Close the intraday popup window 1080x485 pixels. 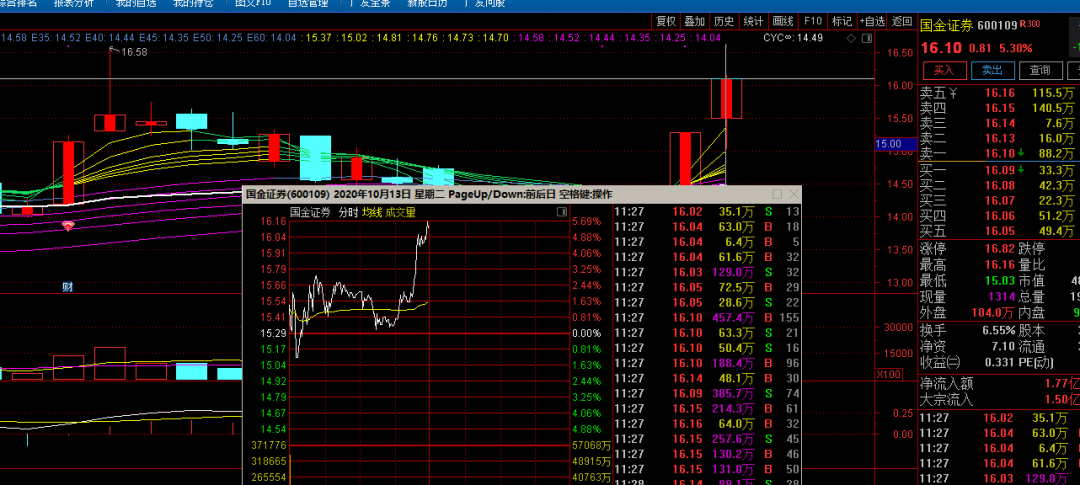pyautogui.click(x=793, y=194)
